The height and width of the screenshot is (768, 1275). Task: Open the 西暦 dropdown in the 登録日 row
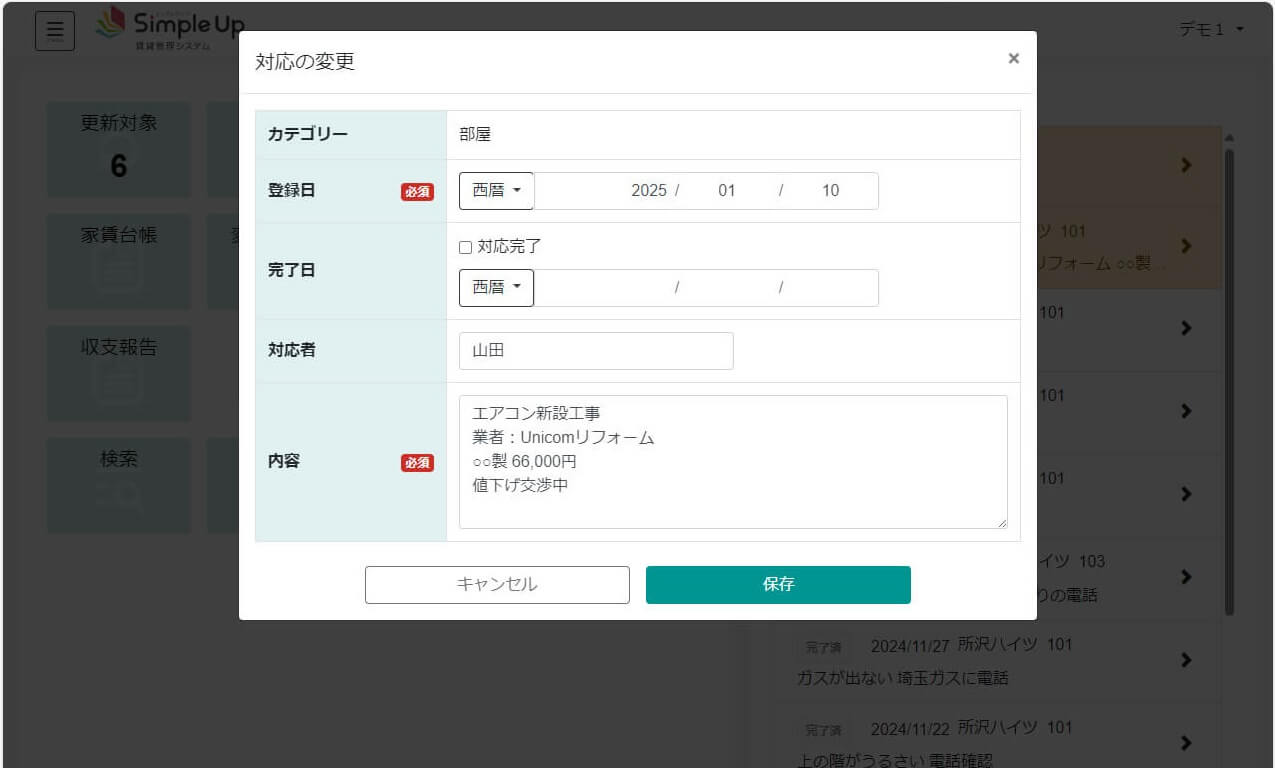(x=497, y=191)
